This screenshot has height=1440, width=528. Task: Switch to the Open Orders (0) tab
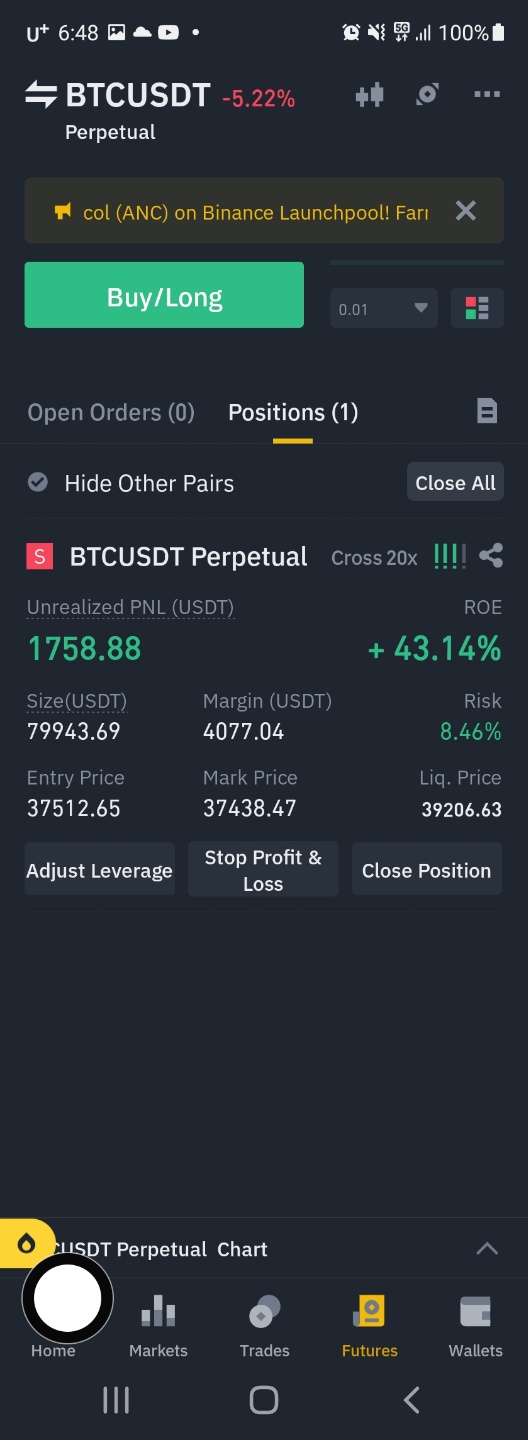111,412
